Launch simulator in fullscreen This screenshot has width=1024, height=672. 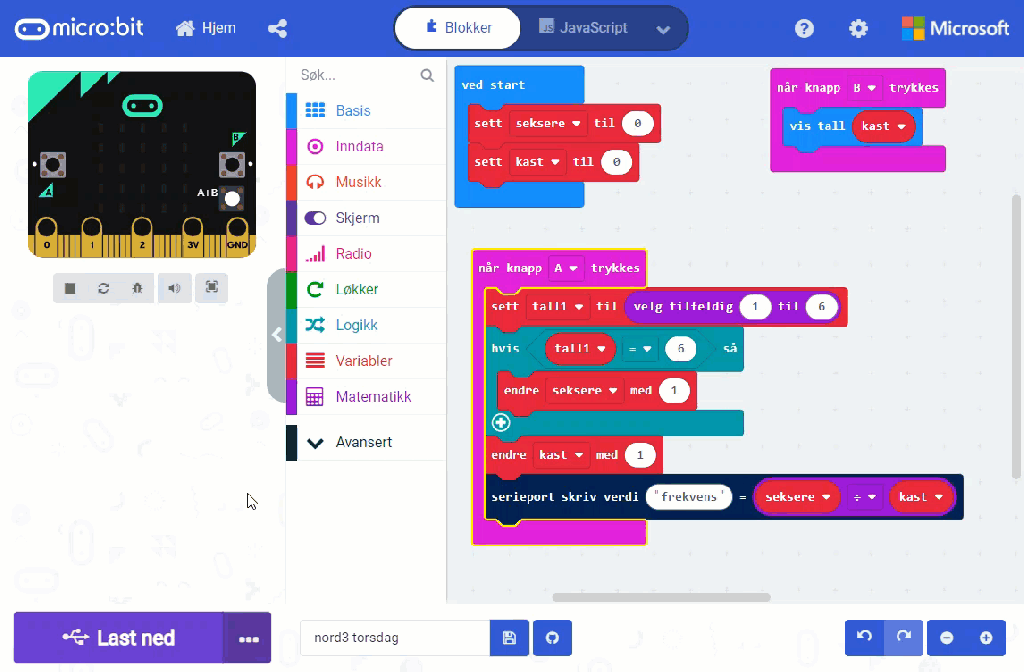point(211,288)
